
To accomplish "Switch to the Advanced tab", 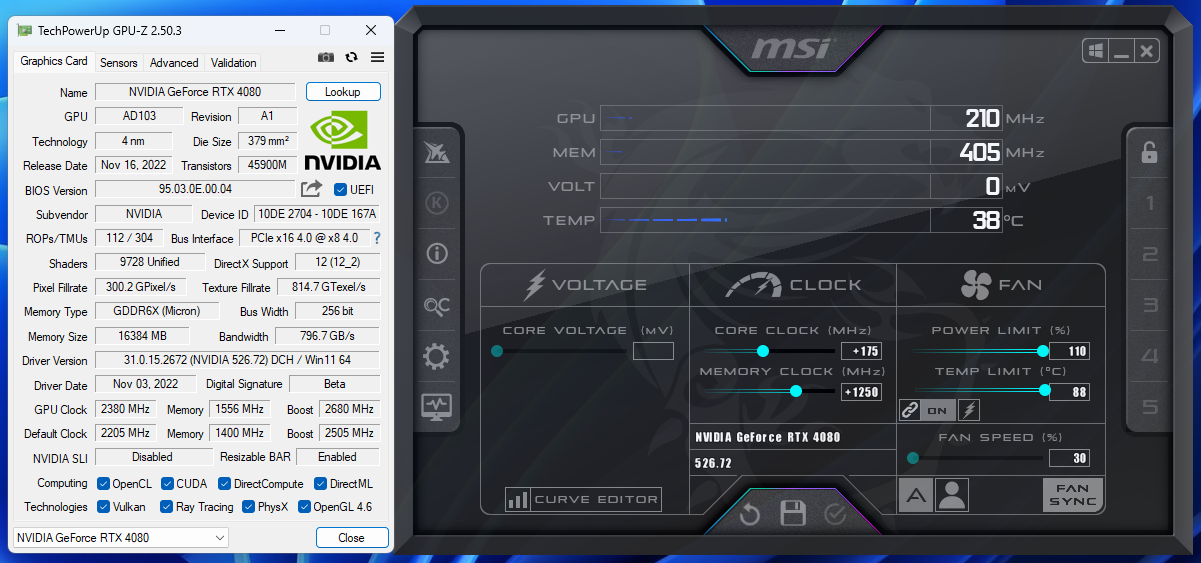I will point(174,62).
